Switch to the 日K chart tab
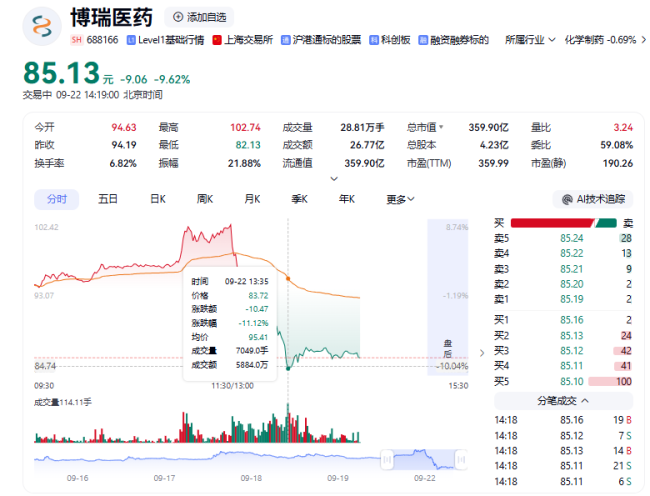The height and width of the screenshot is (496, 650). tap(158, 199)
